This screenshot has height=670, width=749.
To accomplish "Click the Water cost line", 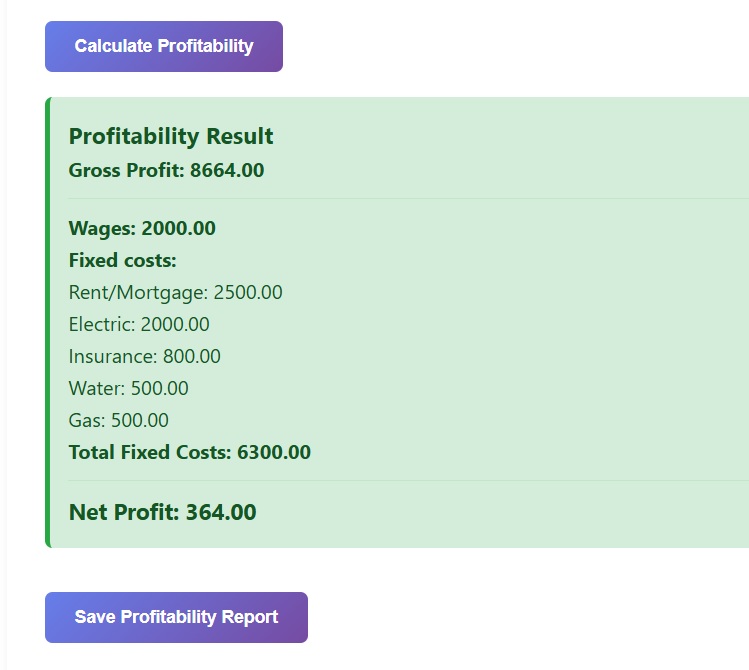I will (x=128, y=389).
